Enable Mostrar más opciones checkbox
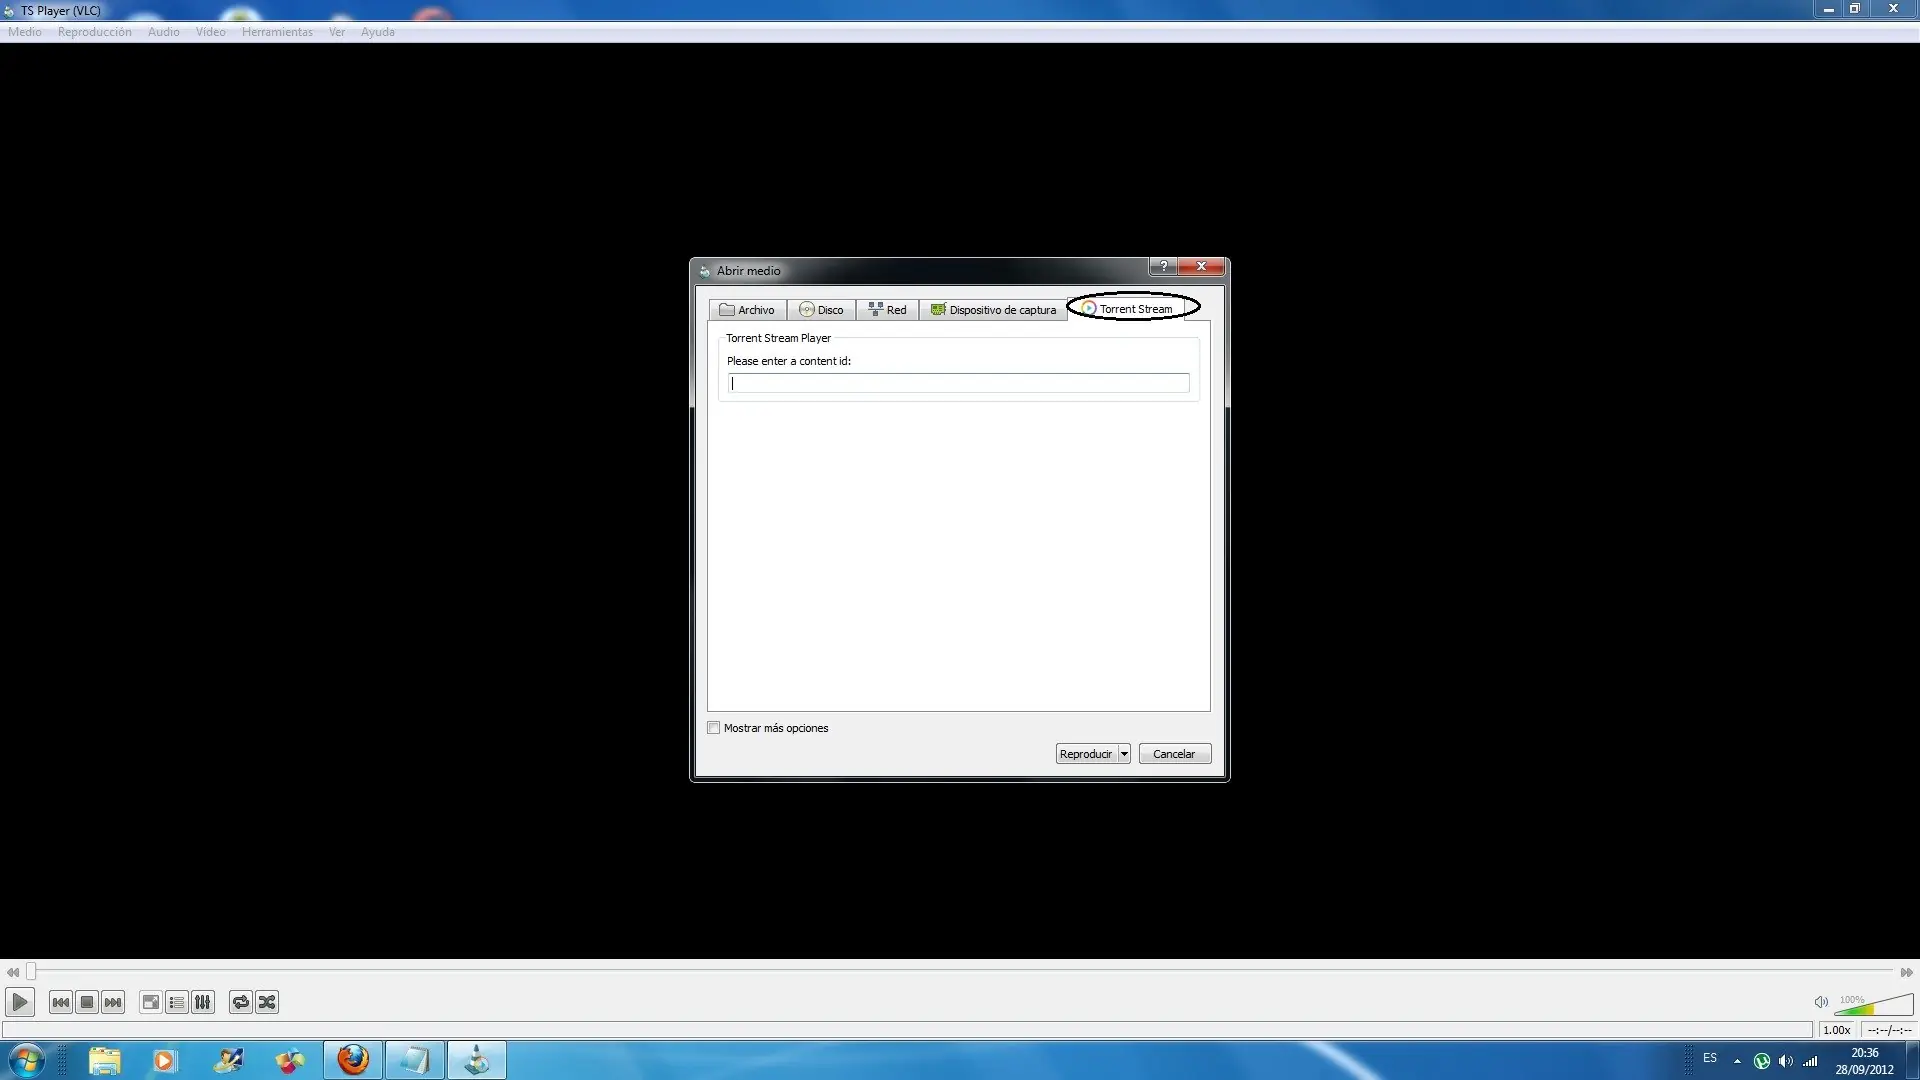This screenshot has width=1920, height=1080. pos(714,728)
